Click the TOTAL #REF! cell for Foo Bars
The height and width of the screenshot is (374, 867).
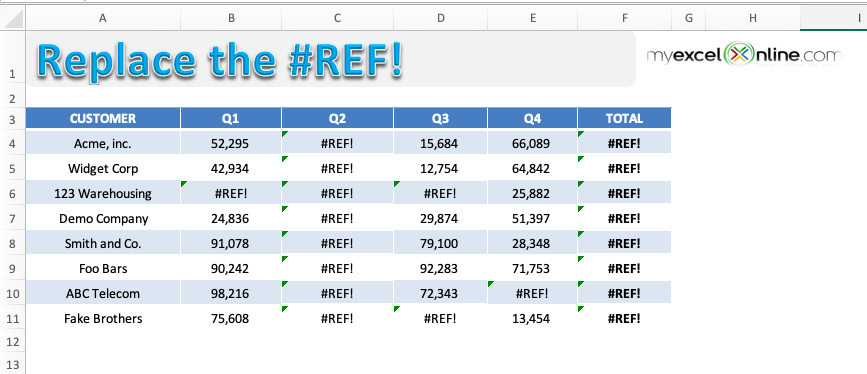[x=624, y=268]
